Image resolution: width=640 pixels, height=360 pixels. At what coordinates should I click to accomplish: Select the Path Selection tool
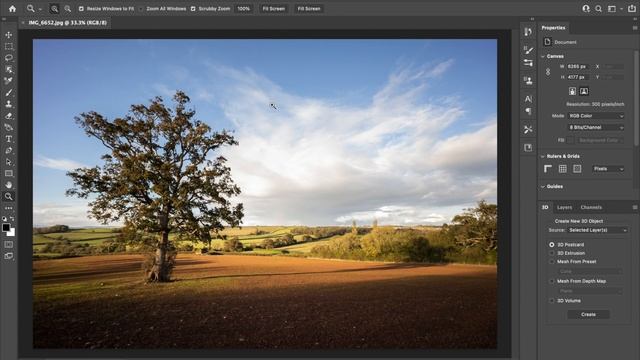9,162
